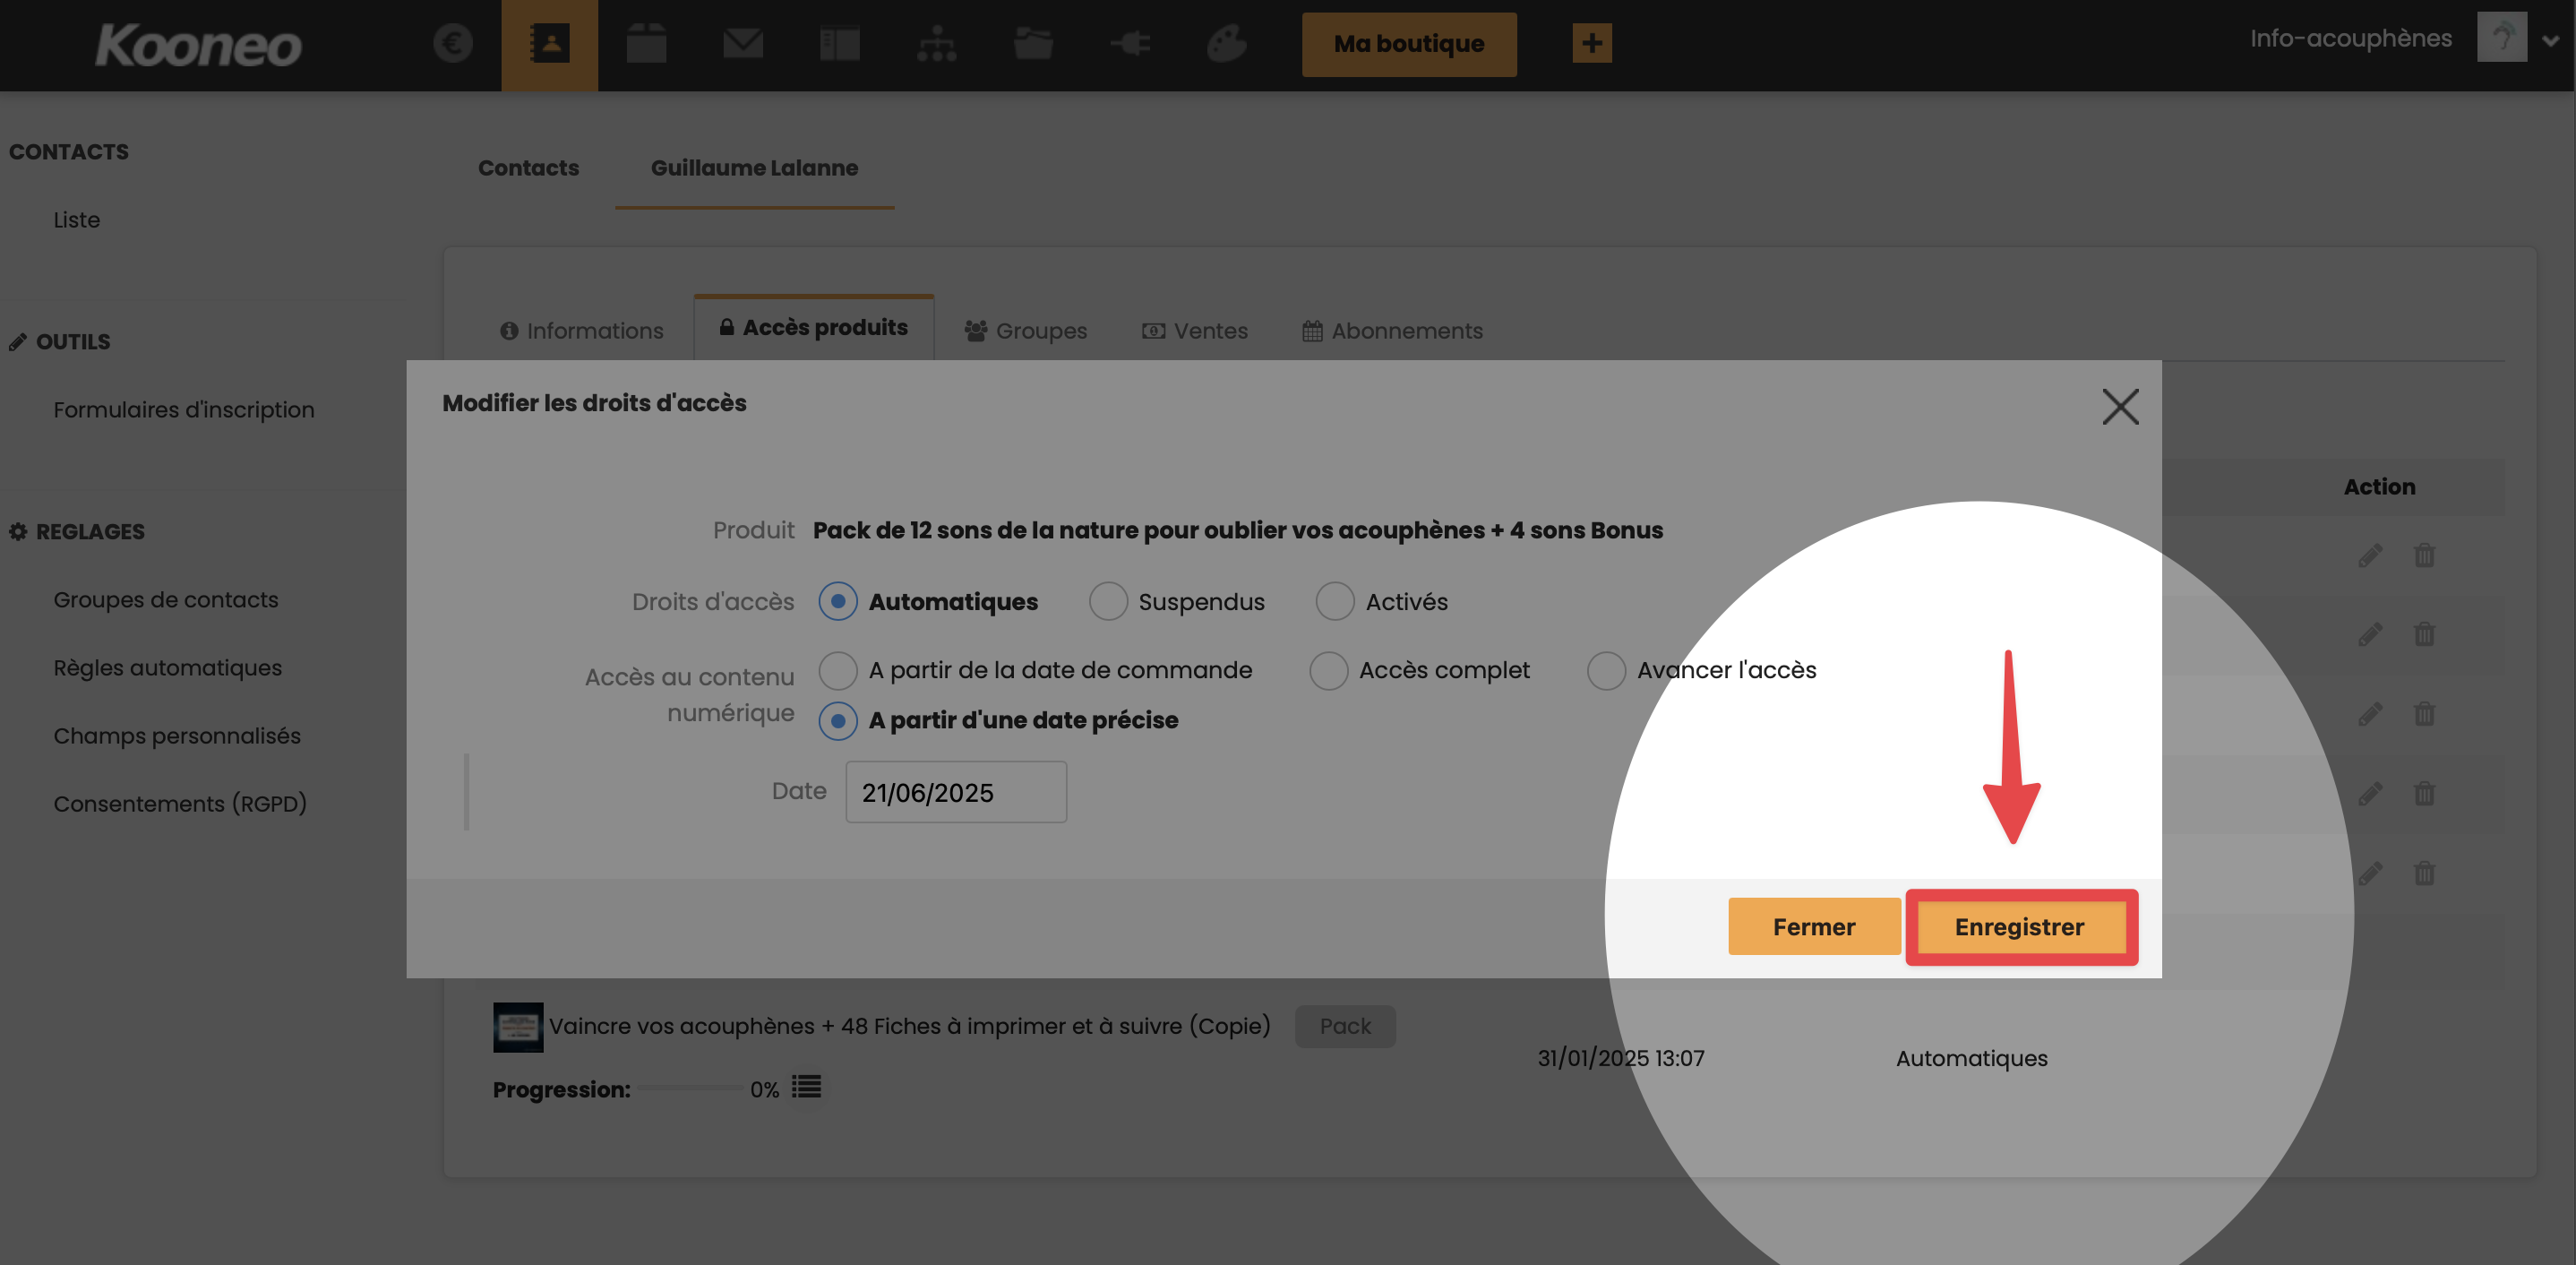
Task: Open the plug integrations icon
Action: [1130, 43]
